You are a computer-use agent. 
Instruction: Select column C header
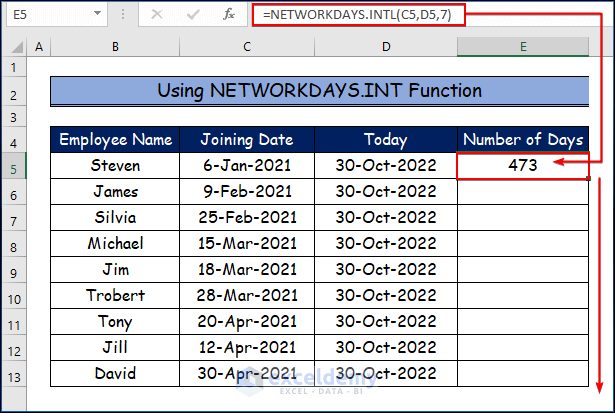click(x=247, y=47)
